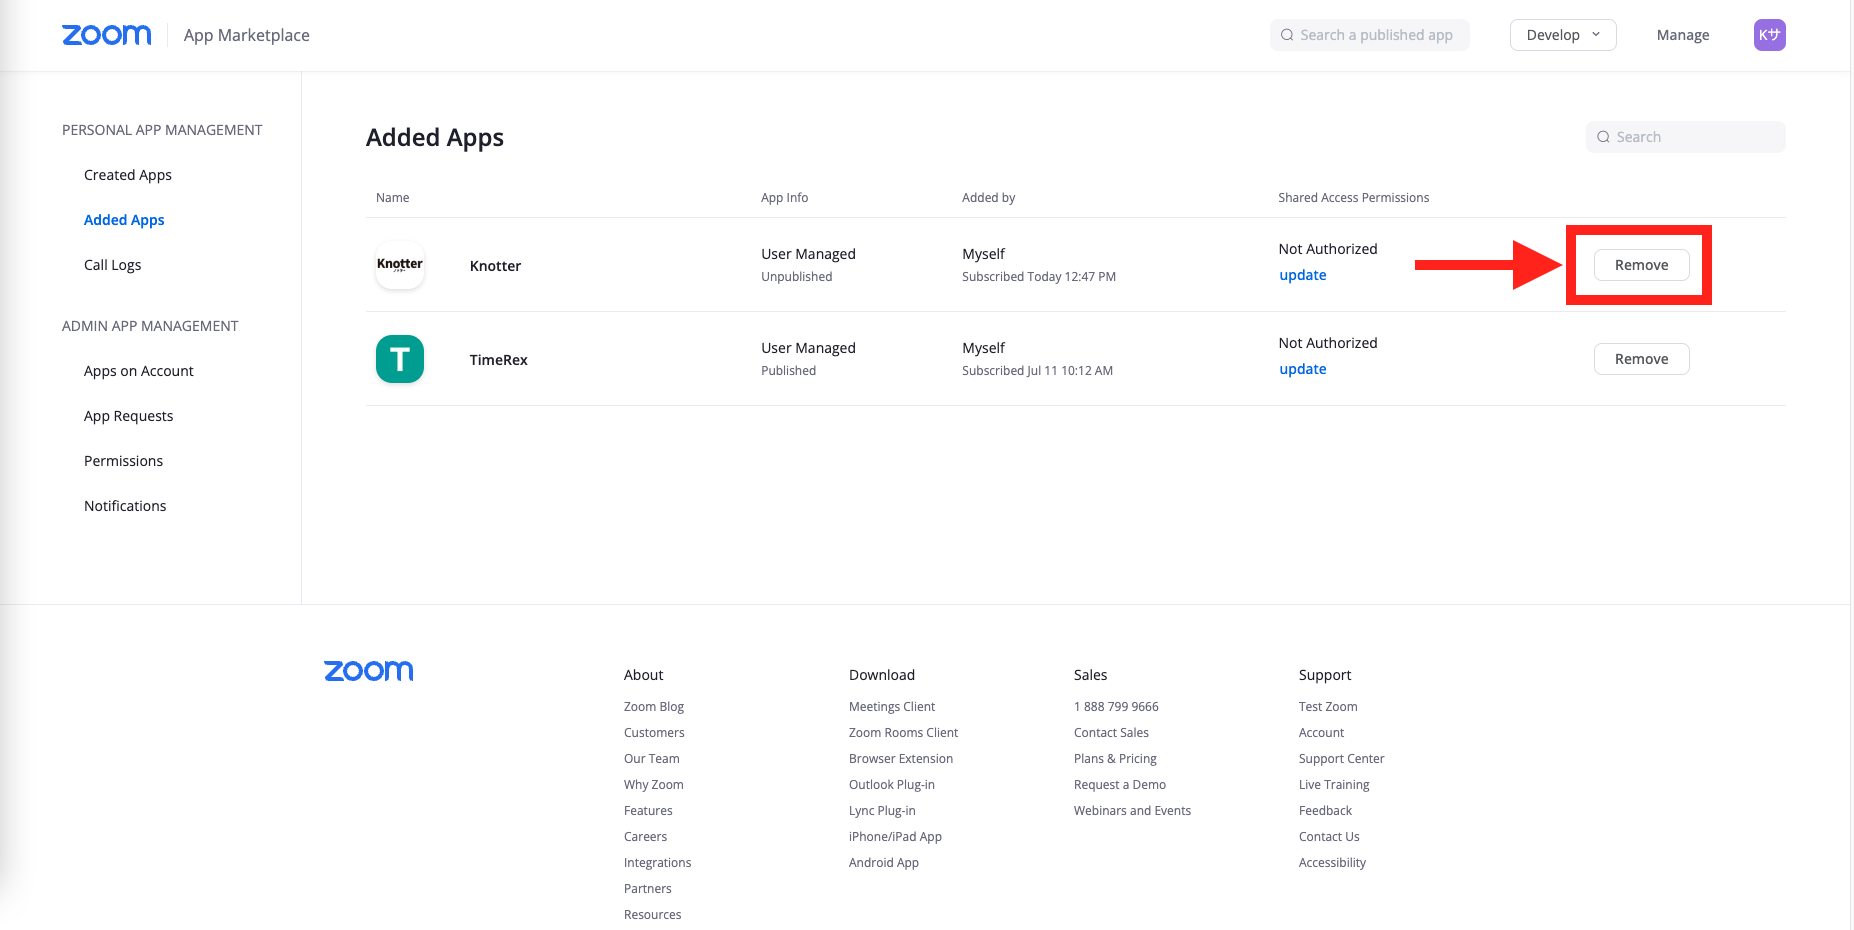Update TimeRex shared access permissions
The width and height of the screenshot is (1854, 930).
(x=1302, y=369)
